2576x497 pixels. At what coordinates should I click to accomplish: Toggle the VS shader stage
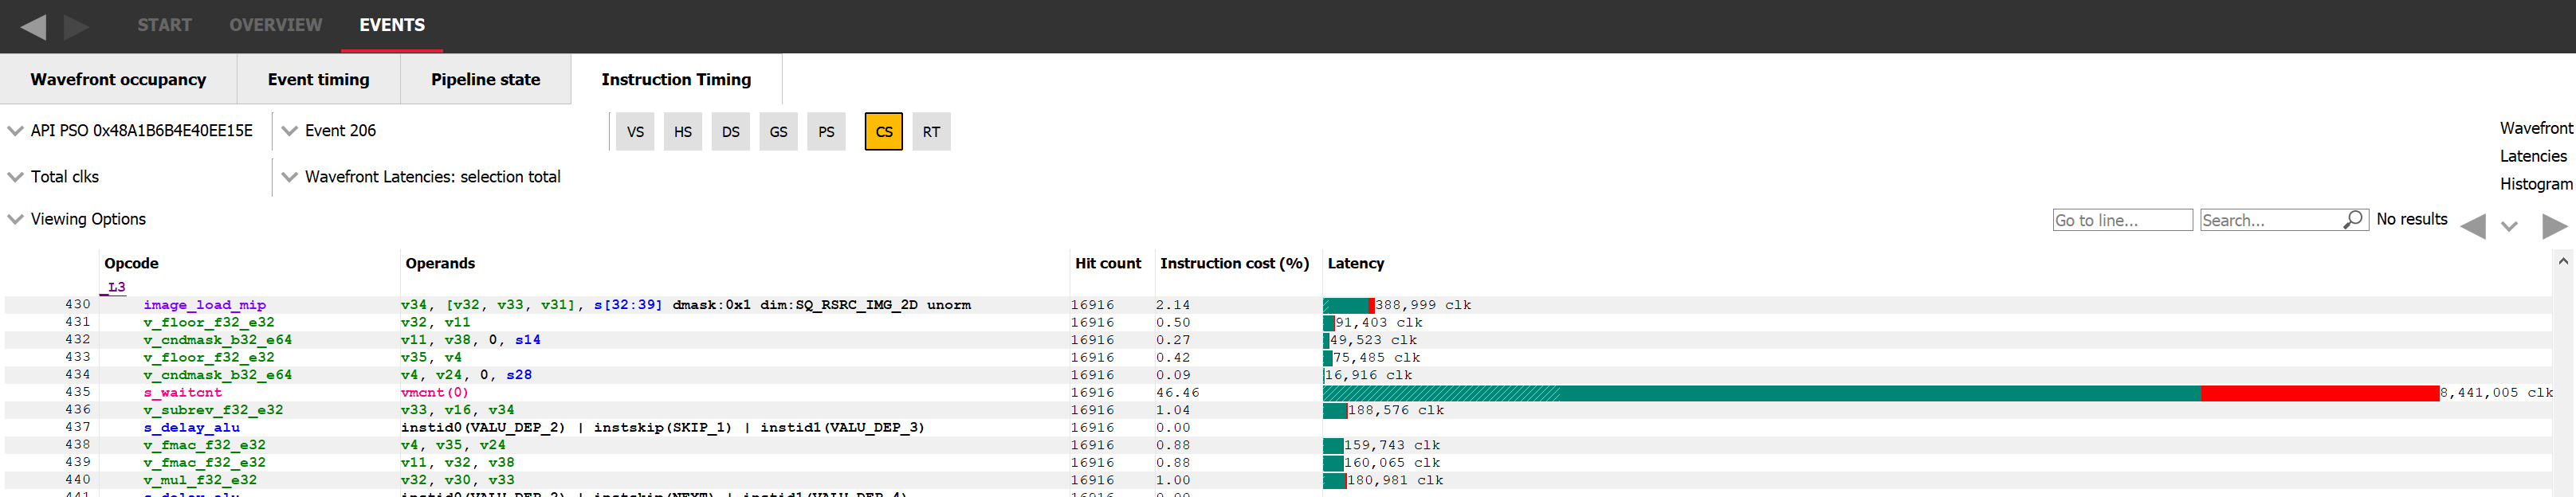[635, 132]
